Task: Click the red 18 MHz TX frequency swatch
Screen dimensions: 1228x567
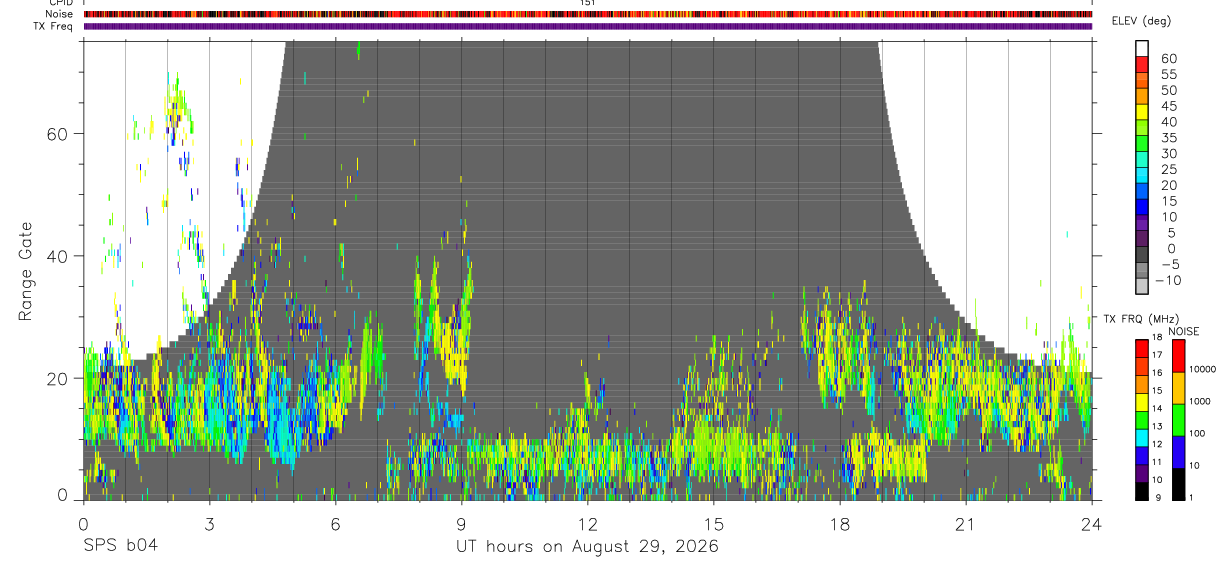Action: 1142,347
